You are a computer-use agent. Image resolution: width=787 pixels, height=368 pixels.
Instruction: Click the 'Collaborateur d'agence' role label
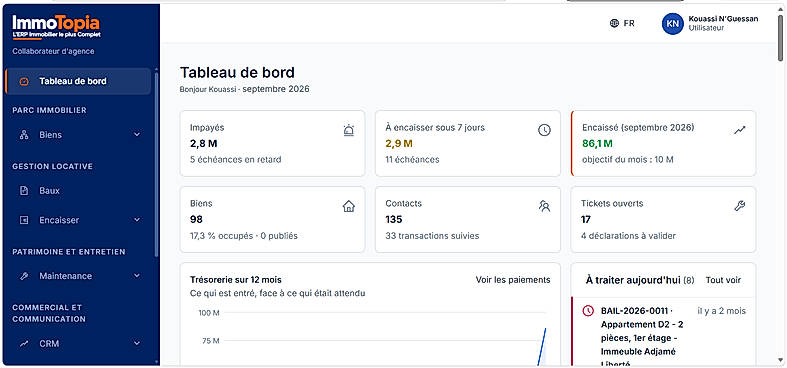point(53,51)
